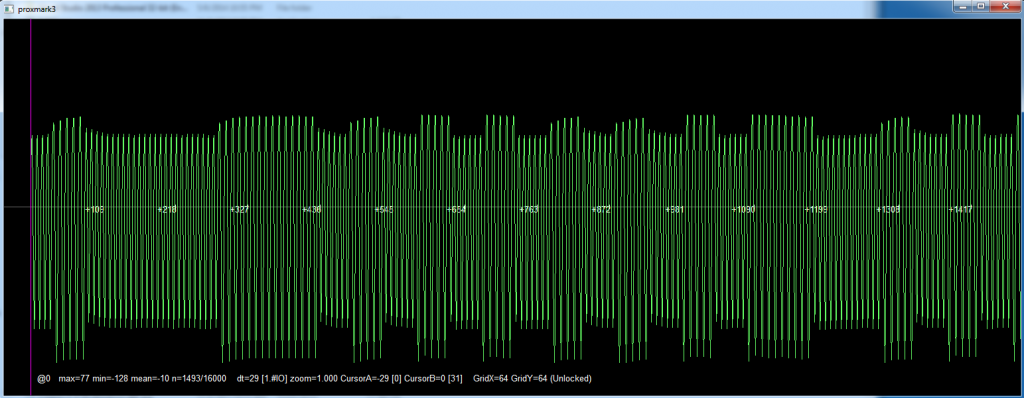
Task: Place cursor at the +436 sample marker
Action: pyautogui.click(x=312, y=210)
